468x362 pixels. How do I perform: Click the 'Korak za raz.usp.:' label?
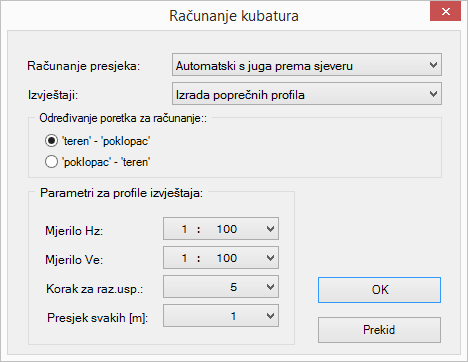94,289
